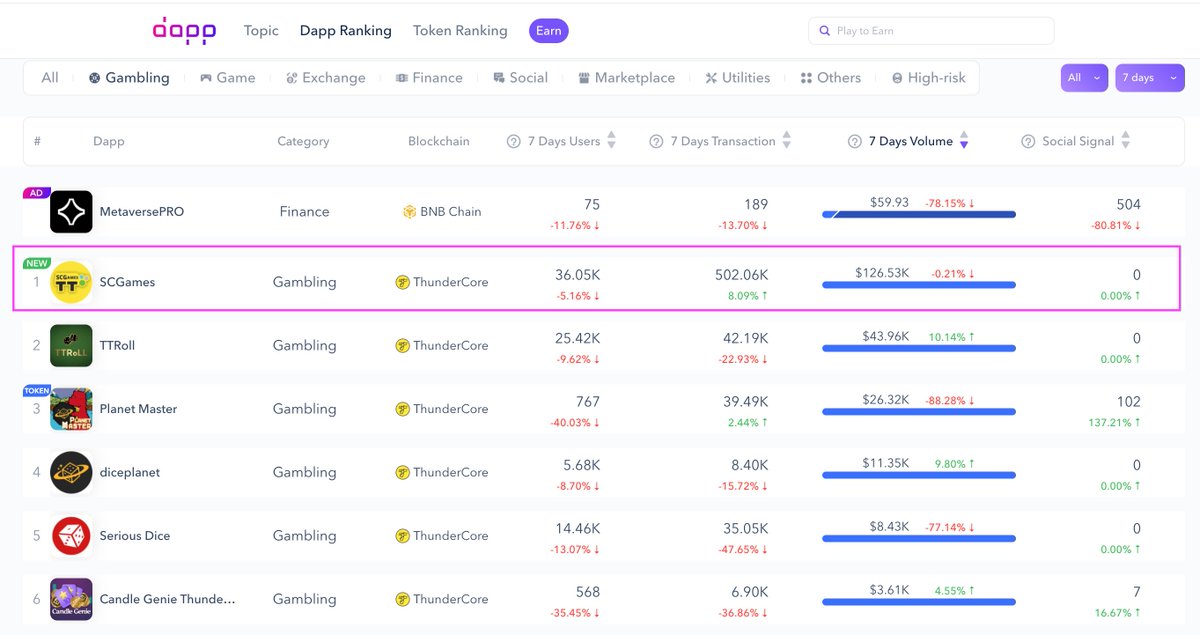
Task: Click the MetaversePRO volume progress bar
Action: point(919,214)
